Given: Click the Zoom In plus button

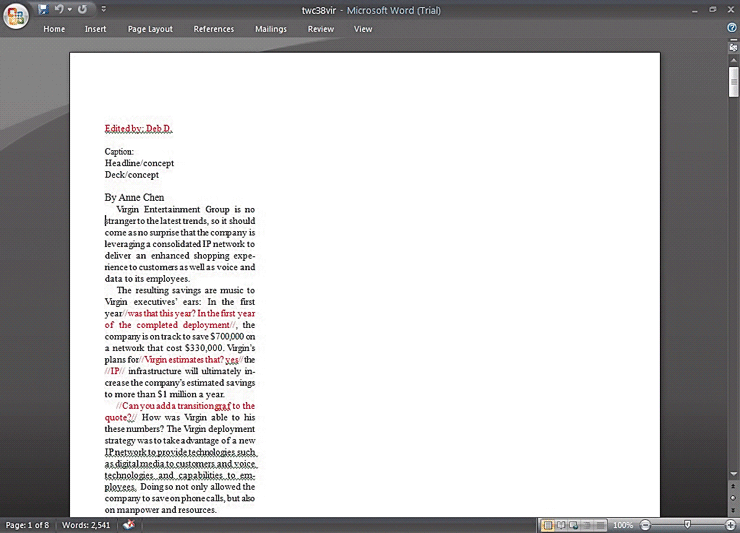Looking at the screenshot, I should tap(730, 525).
